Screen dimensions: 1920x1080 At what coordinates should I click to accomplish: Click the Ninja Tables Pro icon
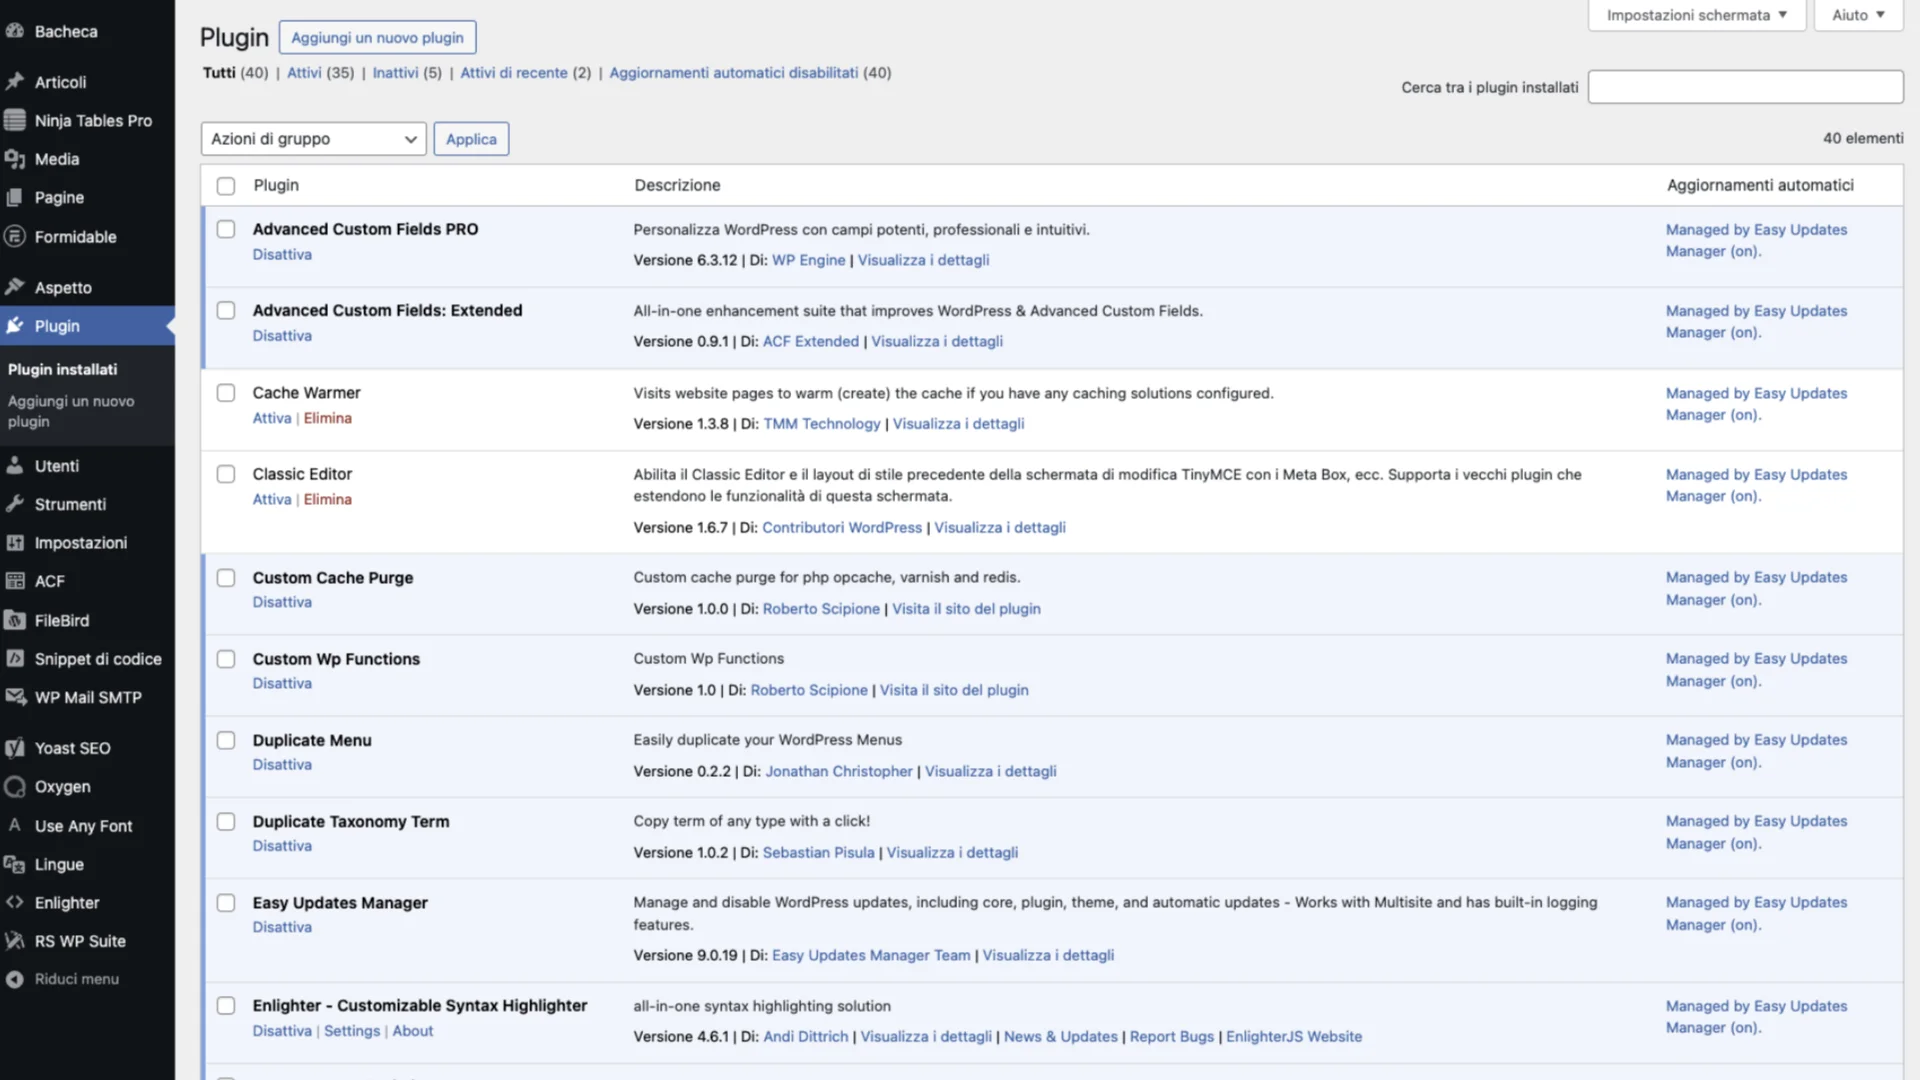coord(15,120)
